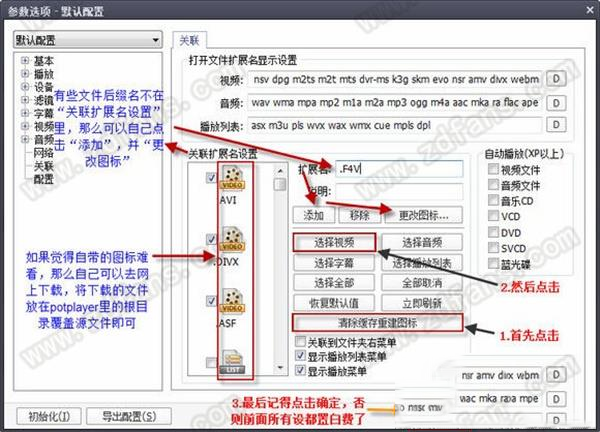Click the 清除缓存重建图标 button
The width and height of the screenshot is (600, 432).
[x=378, y=322]
